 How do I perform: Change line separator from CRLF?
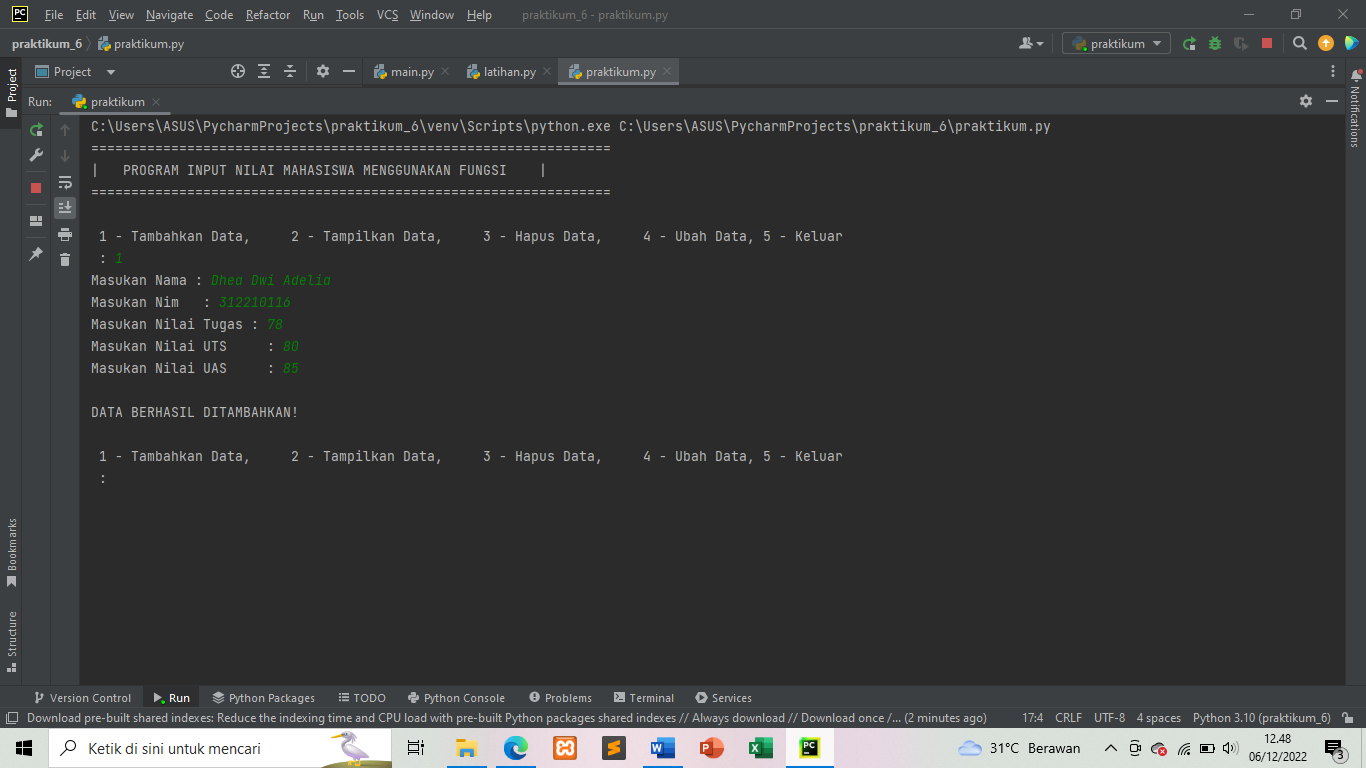1067,717
